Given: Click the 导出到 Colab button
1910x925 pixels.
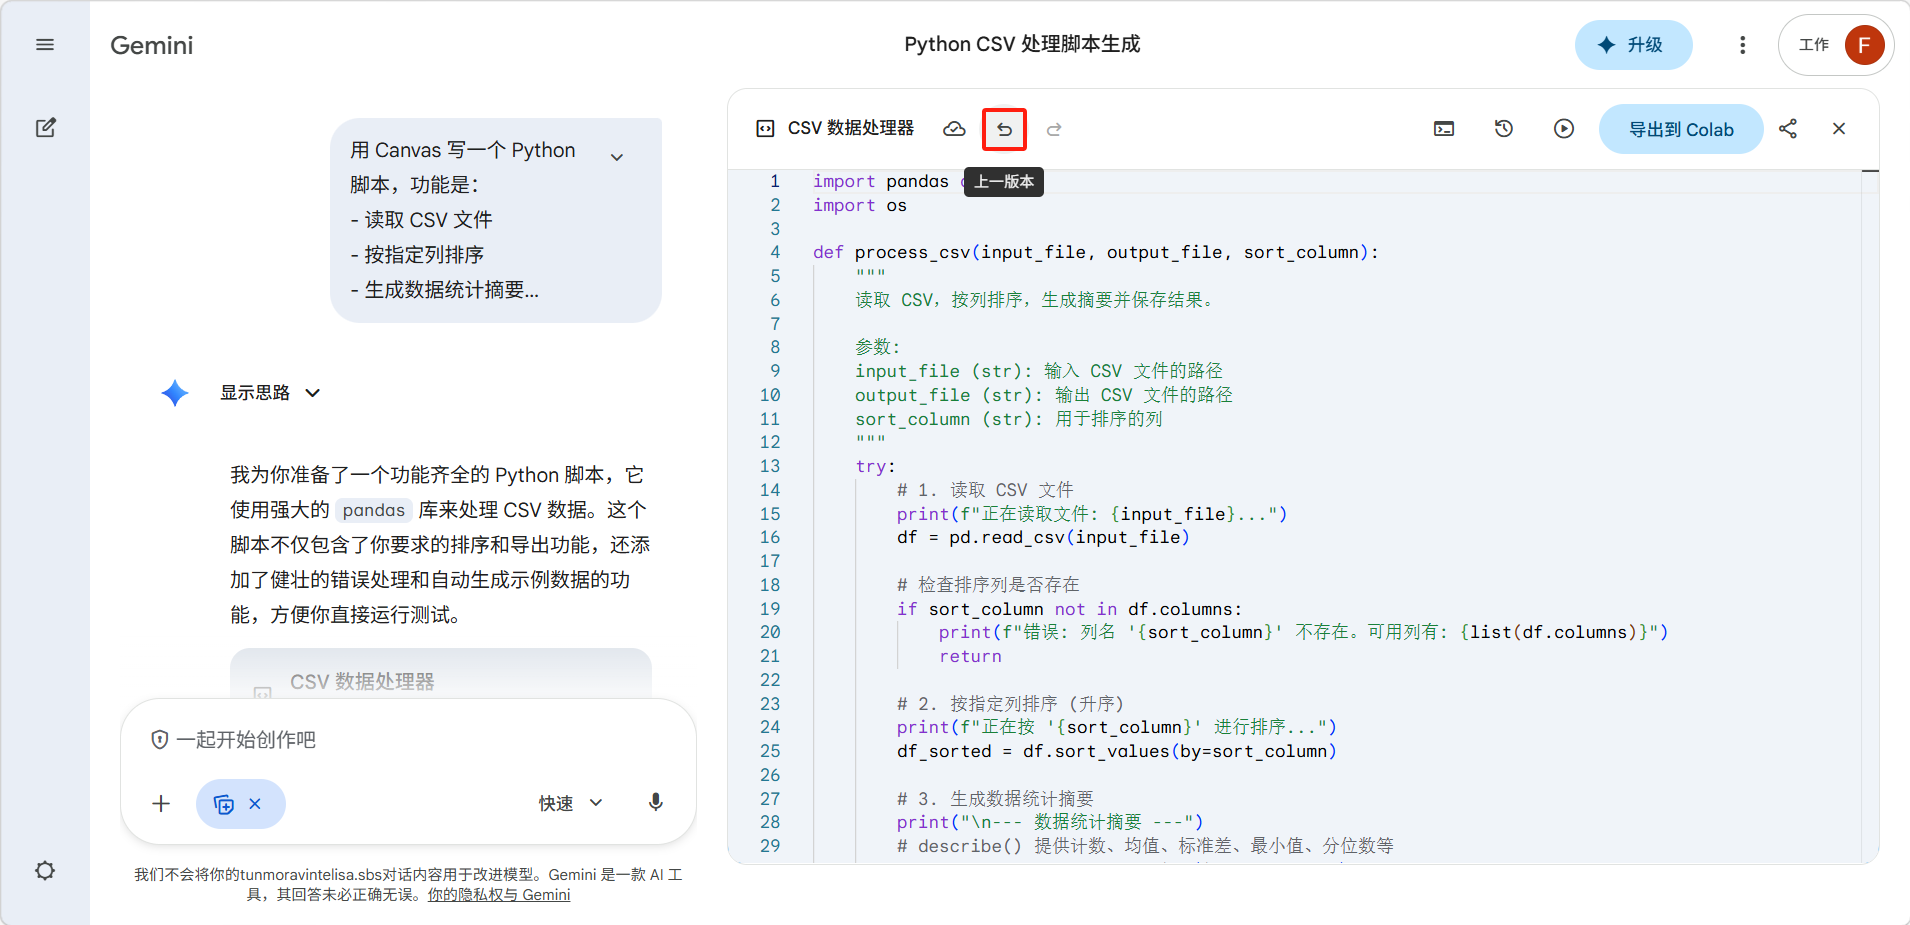Looking at the screenshot, I should coord(1681,129).
